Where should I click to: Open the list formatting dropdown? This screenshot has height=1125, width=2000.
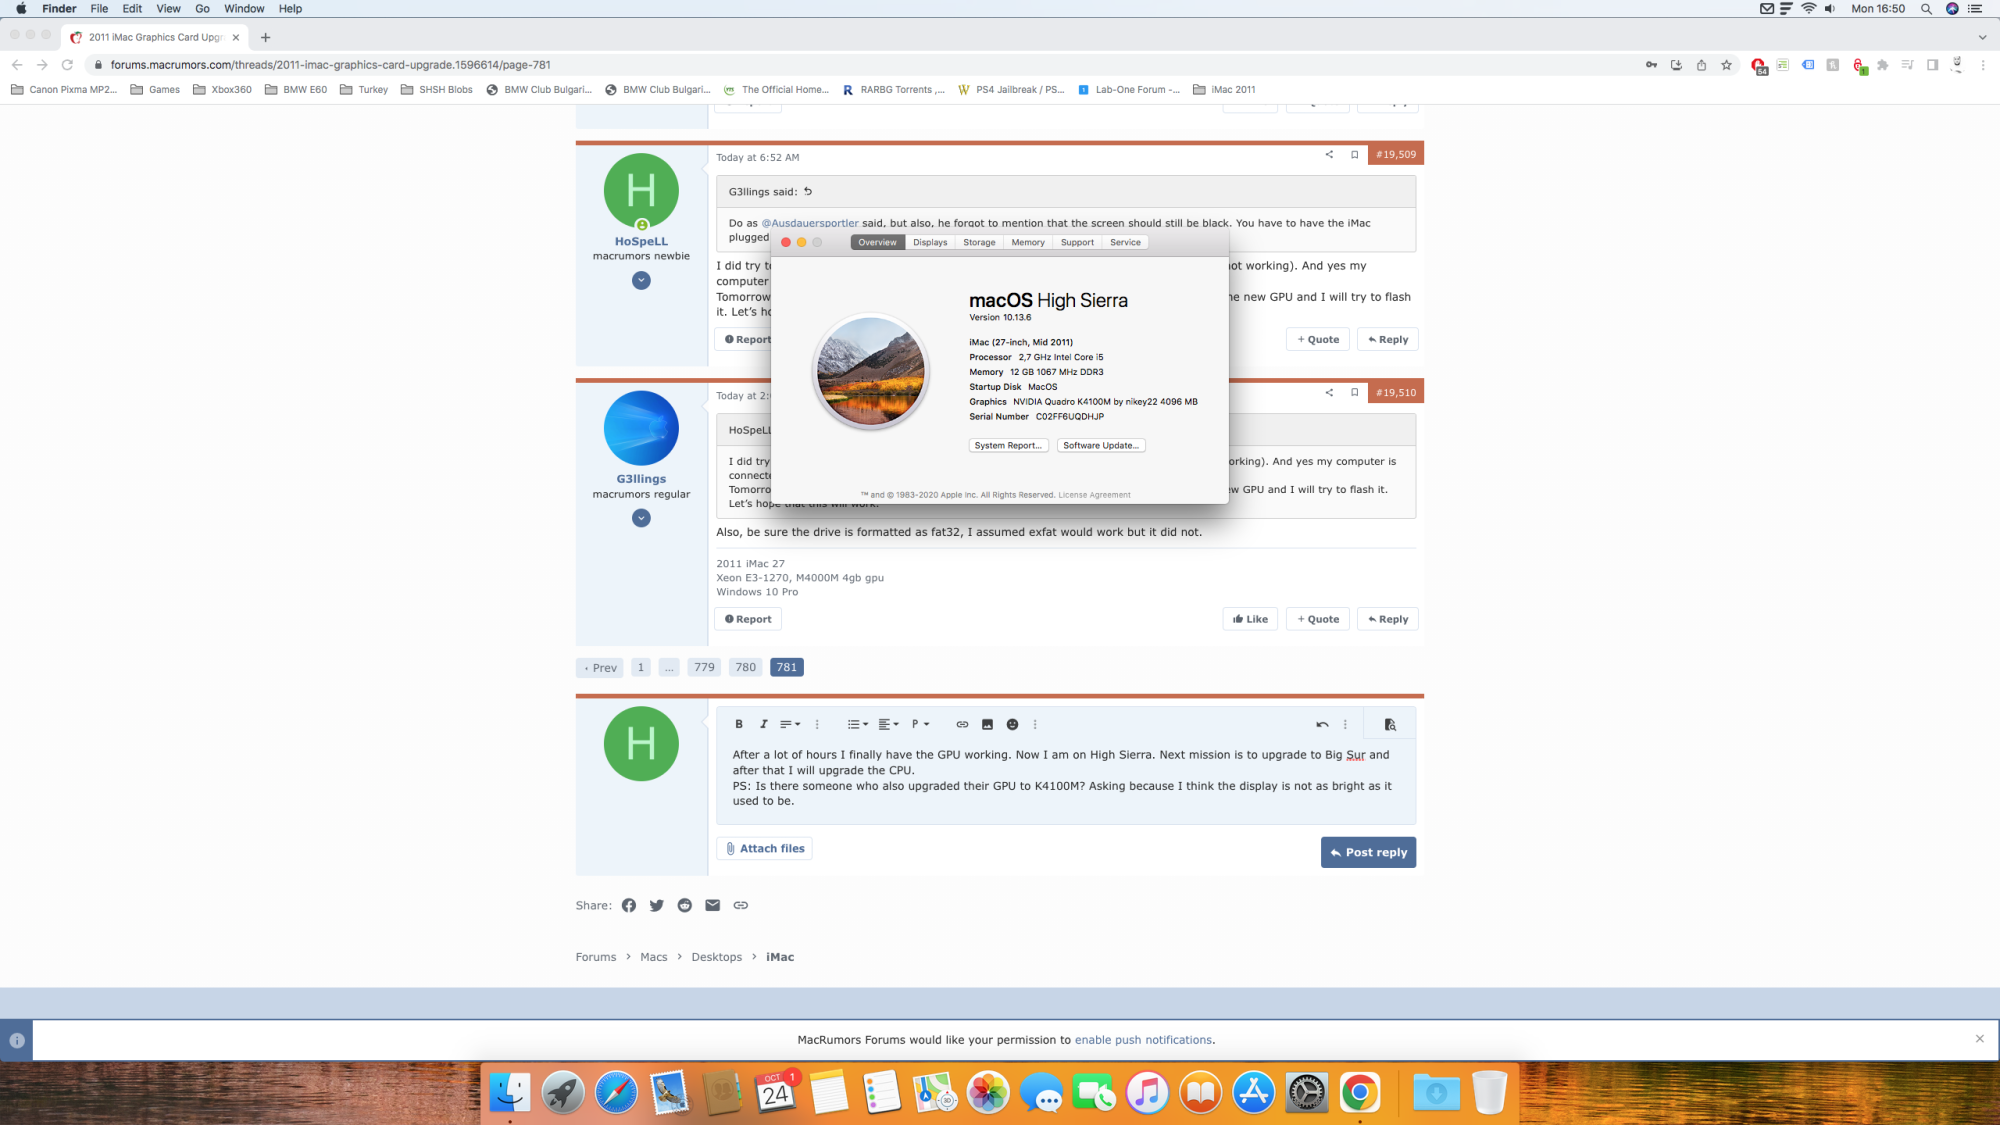857,724
